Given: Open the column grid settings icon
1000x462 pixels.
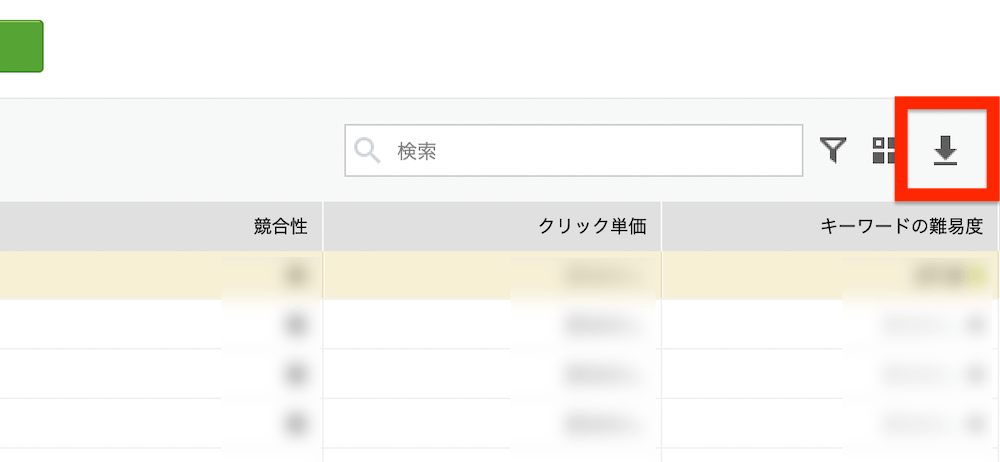Looking at the screenshot, I should (884, 151).
